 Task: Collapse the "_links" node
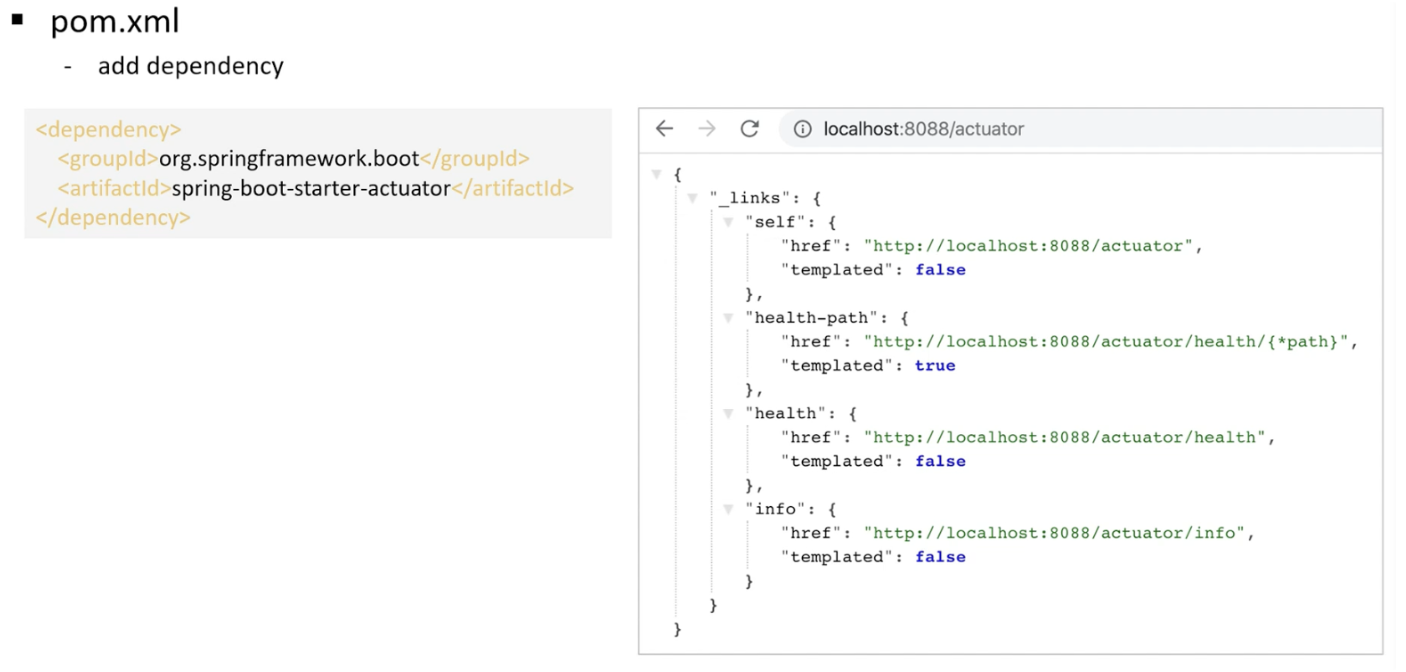(693, 198)
